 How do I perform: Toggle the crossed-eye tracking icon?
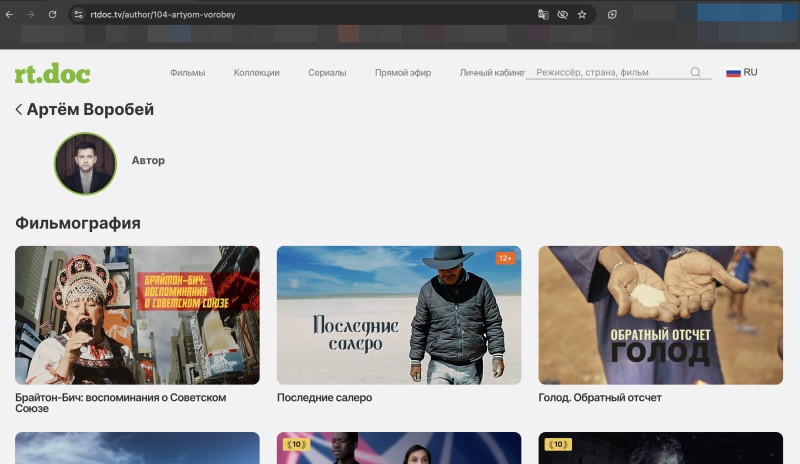562,14
